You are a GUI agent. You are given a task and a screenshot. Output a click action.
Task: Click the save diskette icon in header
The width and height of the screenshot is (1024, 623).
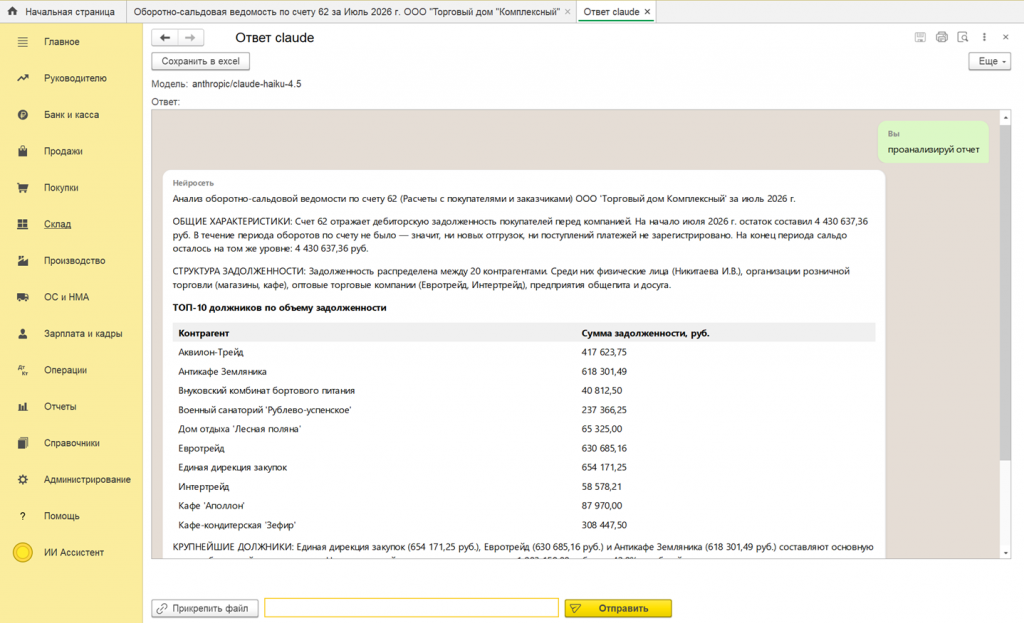[920, 37]
